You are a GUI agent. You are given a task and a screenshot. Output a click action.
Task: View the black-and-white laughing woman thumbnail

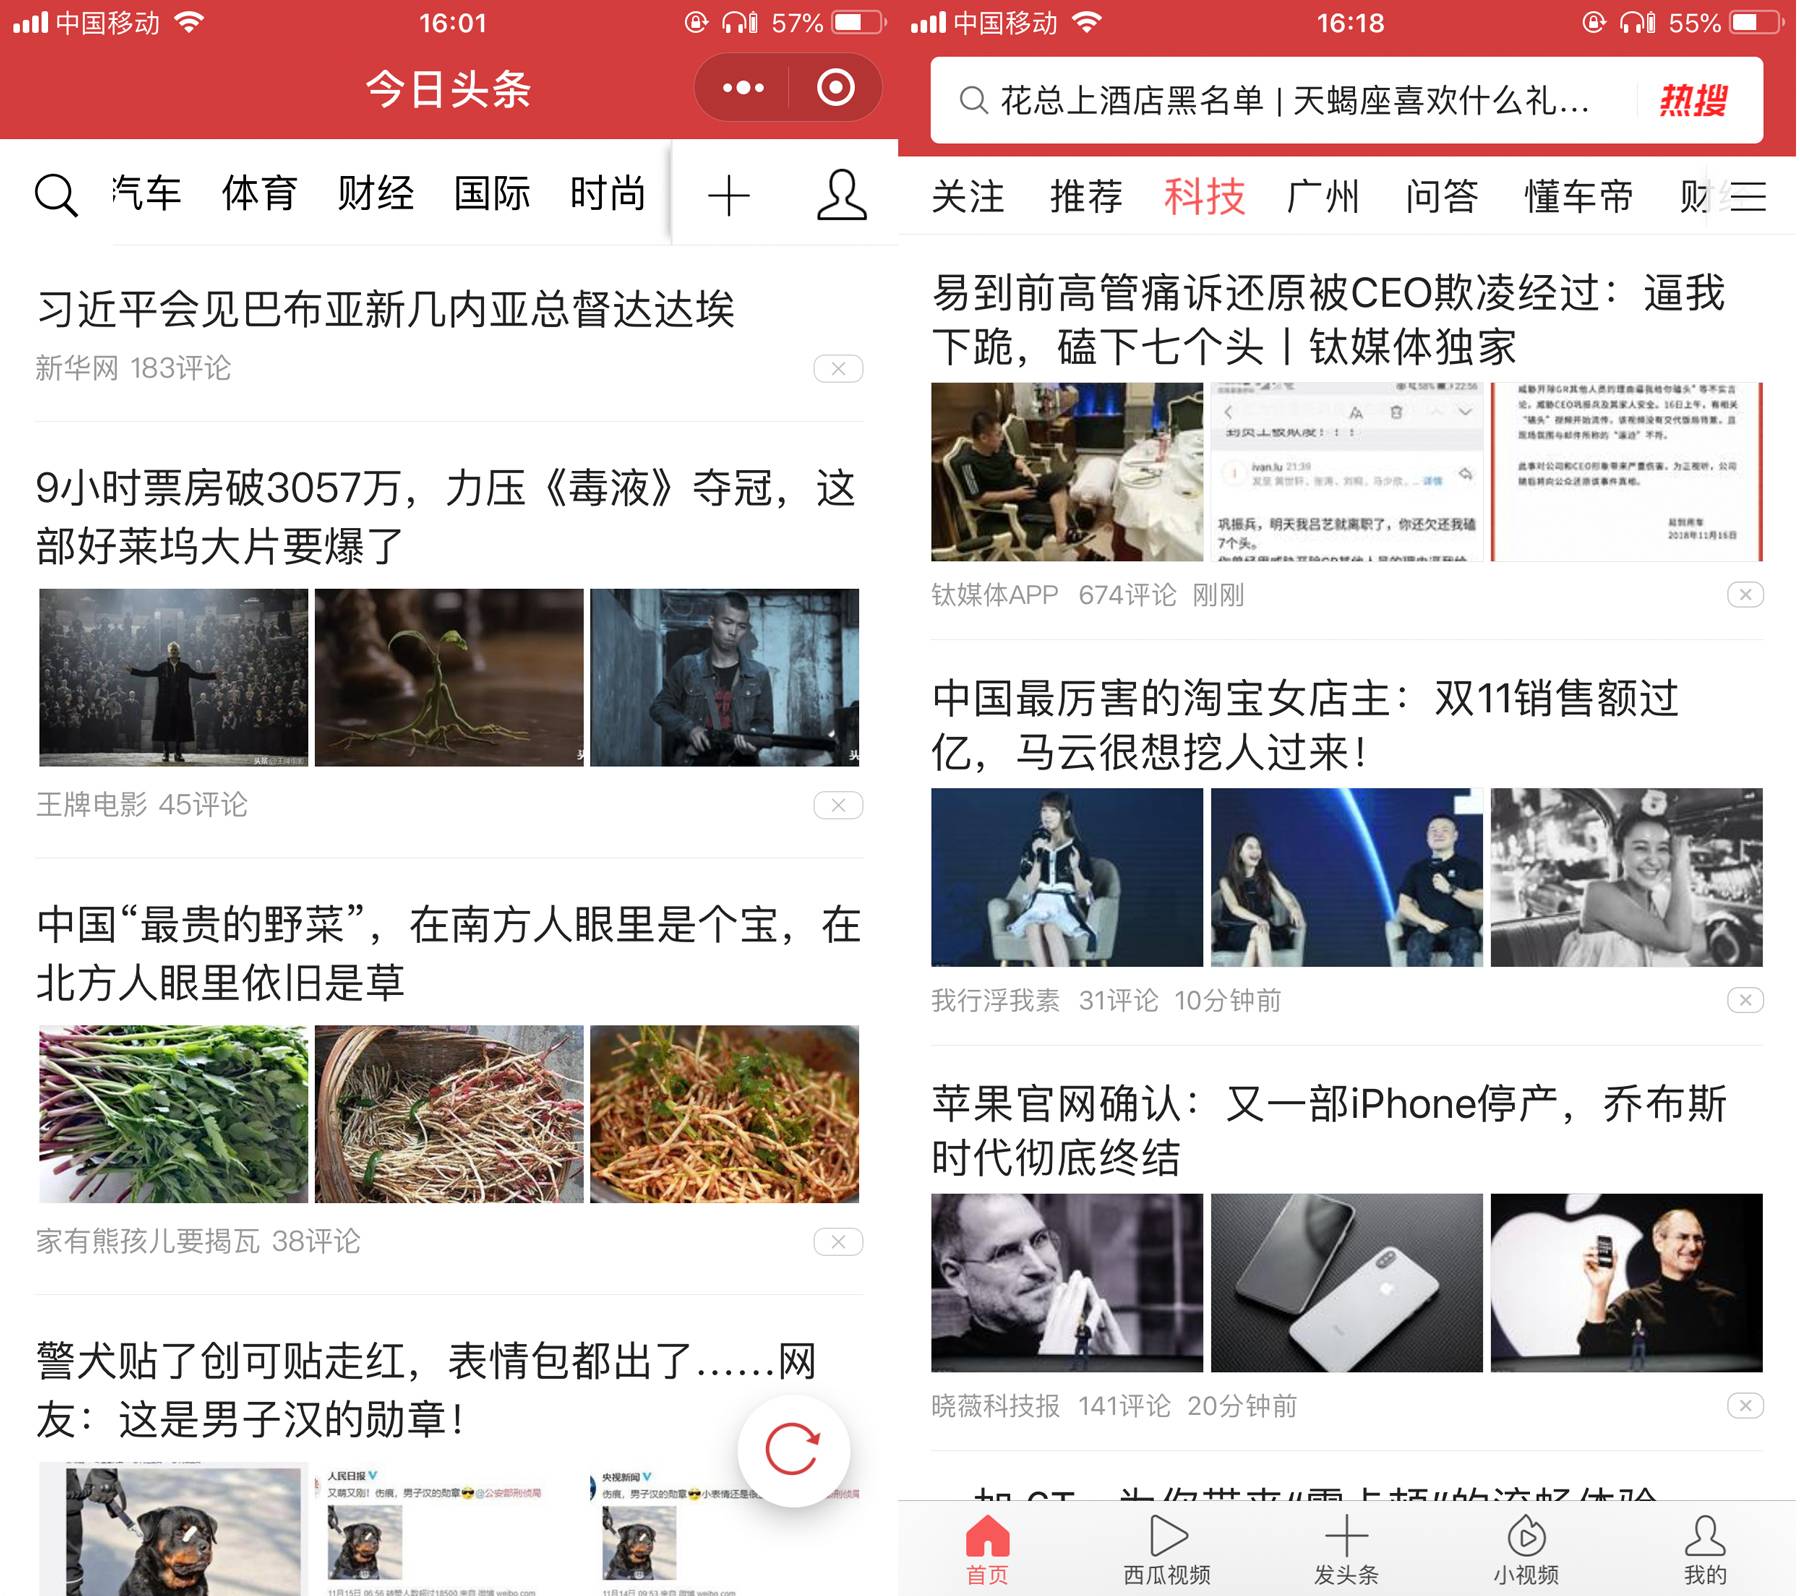click(1627, 877)
